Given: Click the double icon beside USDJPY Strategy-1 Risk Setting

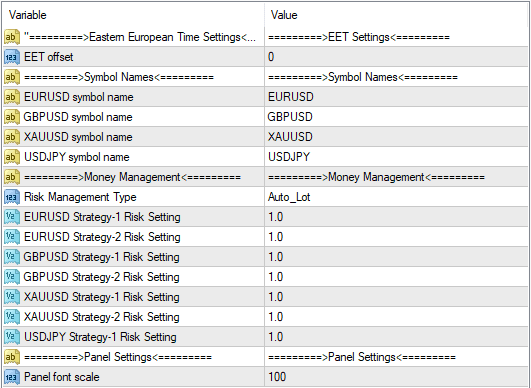Looking at the screenshot, I should [x=12, y=337].
